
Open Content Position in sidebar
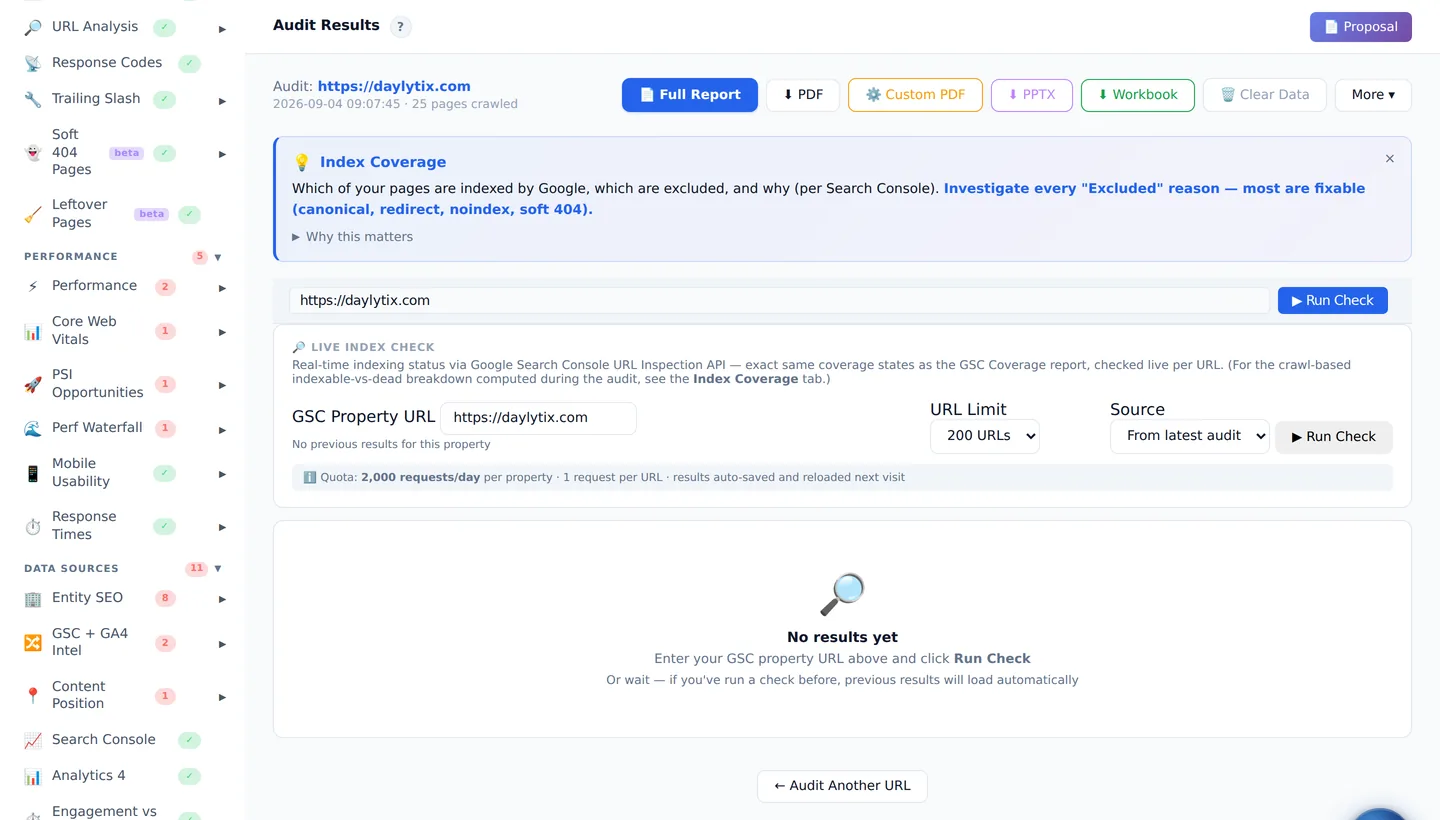(x=79, y=695)
